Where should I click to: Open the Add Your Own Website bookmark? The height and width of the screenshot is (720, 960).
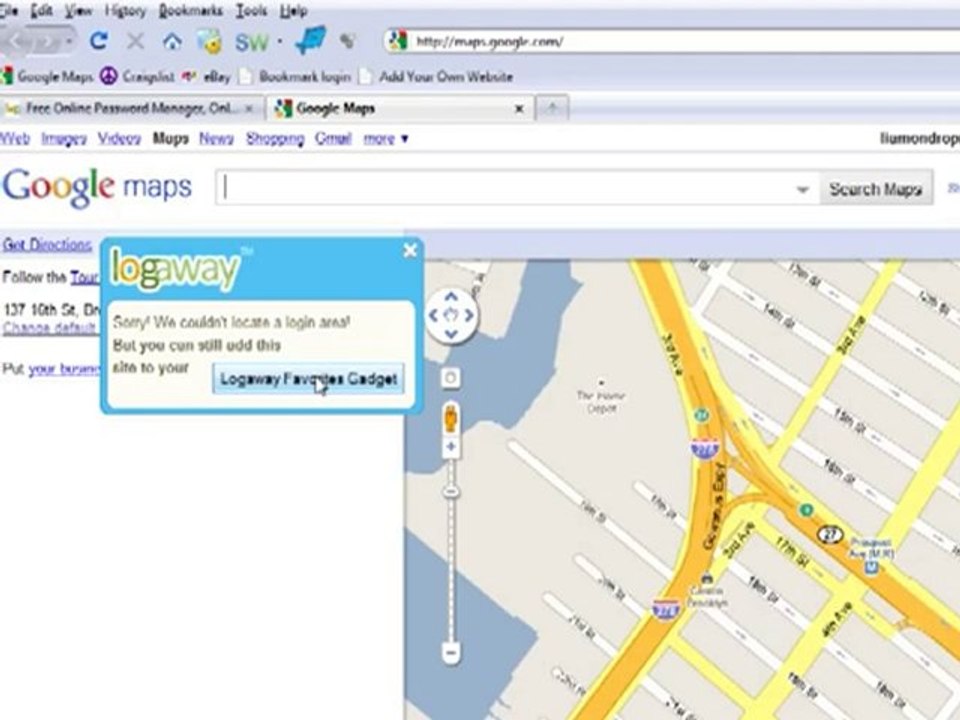click(436, 77)
